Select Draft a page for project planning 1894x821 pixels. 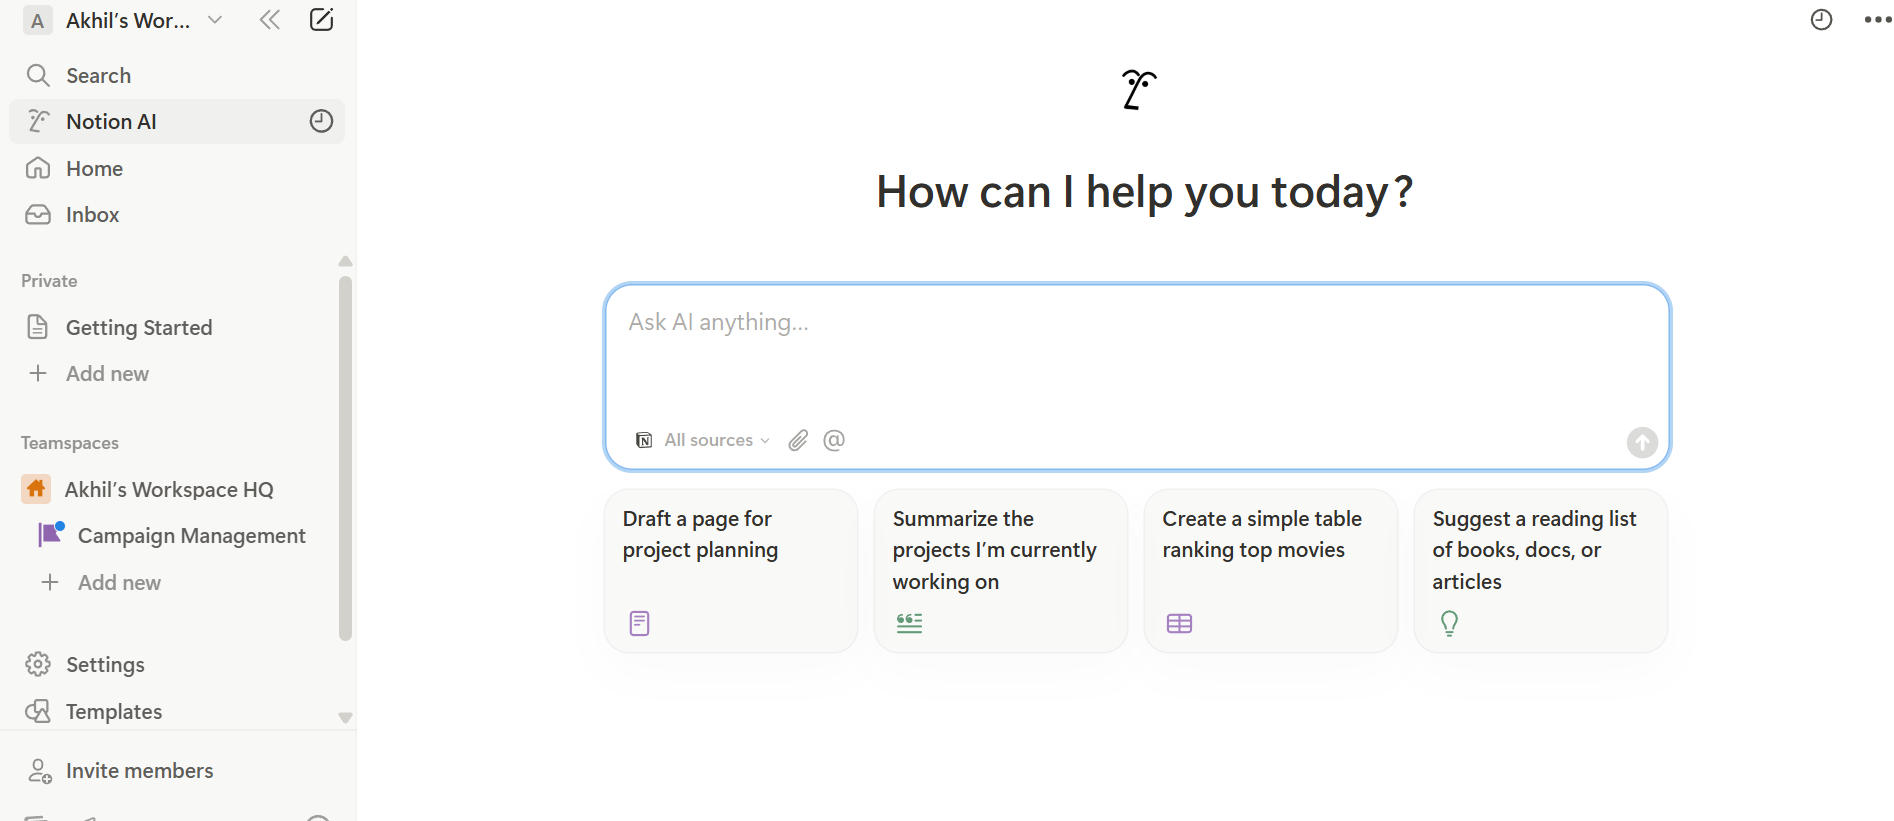[731, 571]
